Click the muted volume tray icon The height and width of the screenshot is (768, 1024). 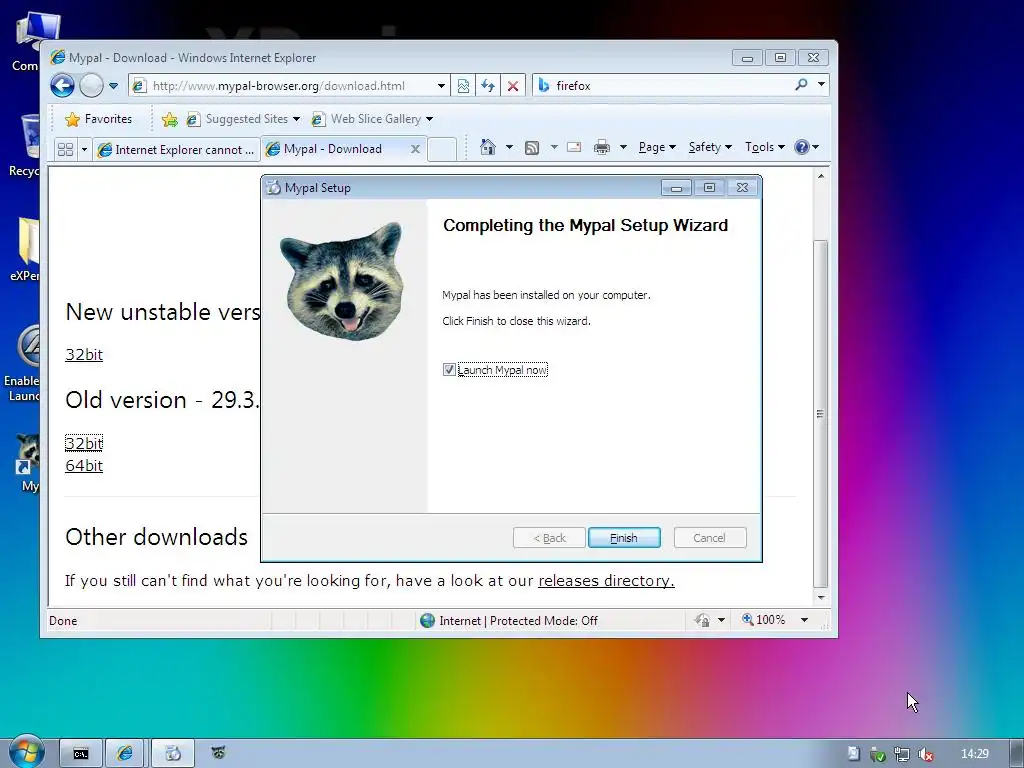925,754
